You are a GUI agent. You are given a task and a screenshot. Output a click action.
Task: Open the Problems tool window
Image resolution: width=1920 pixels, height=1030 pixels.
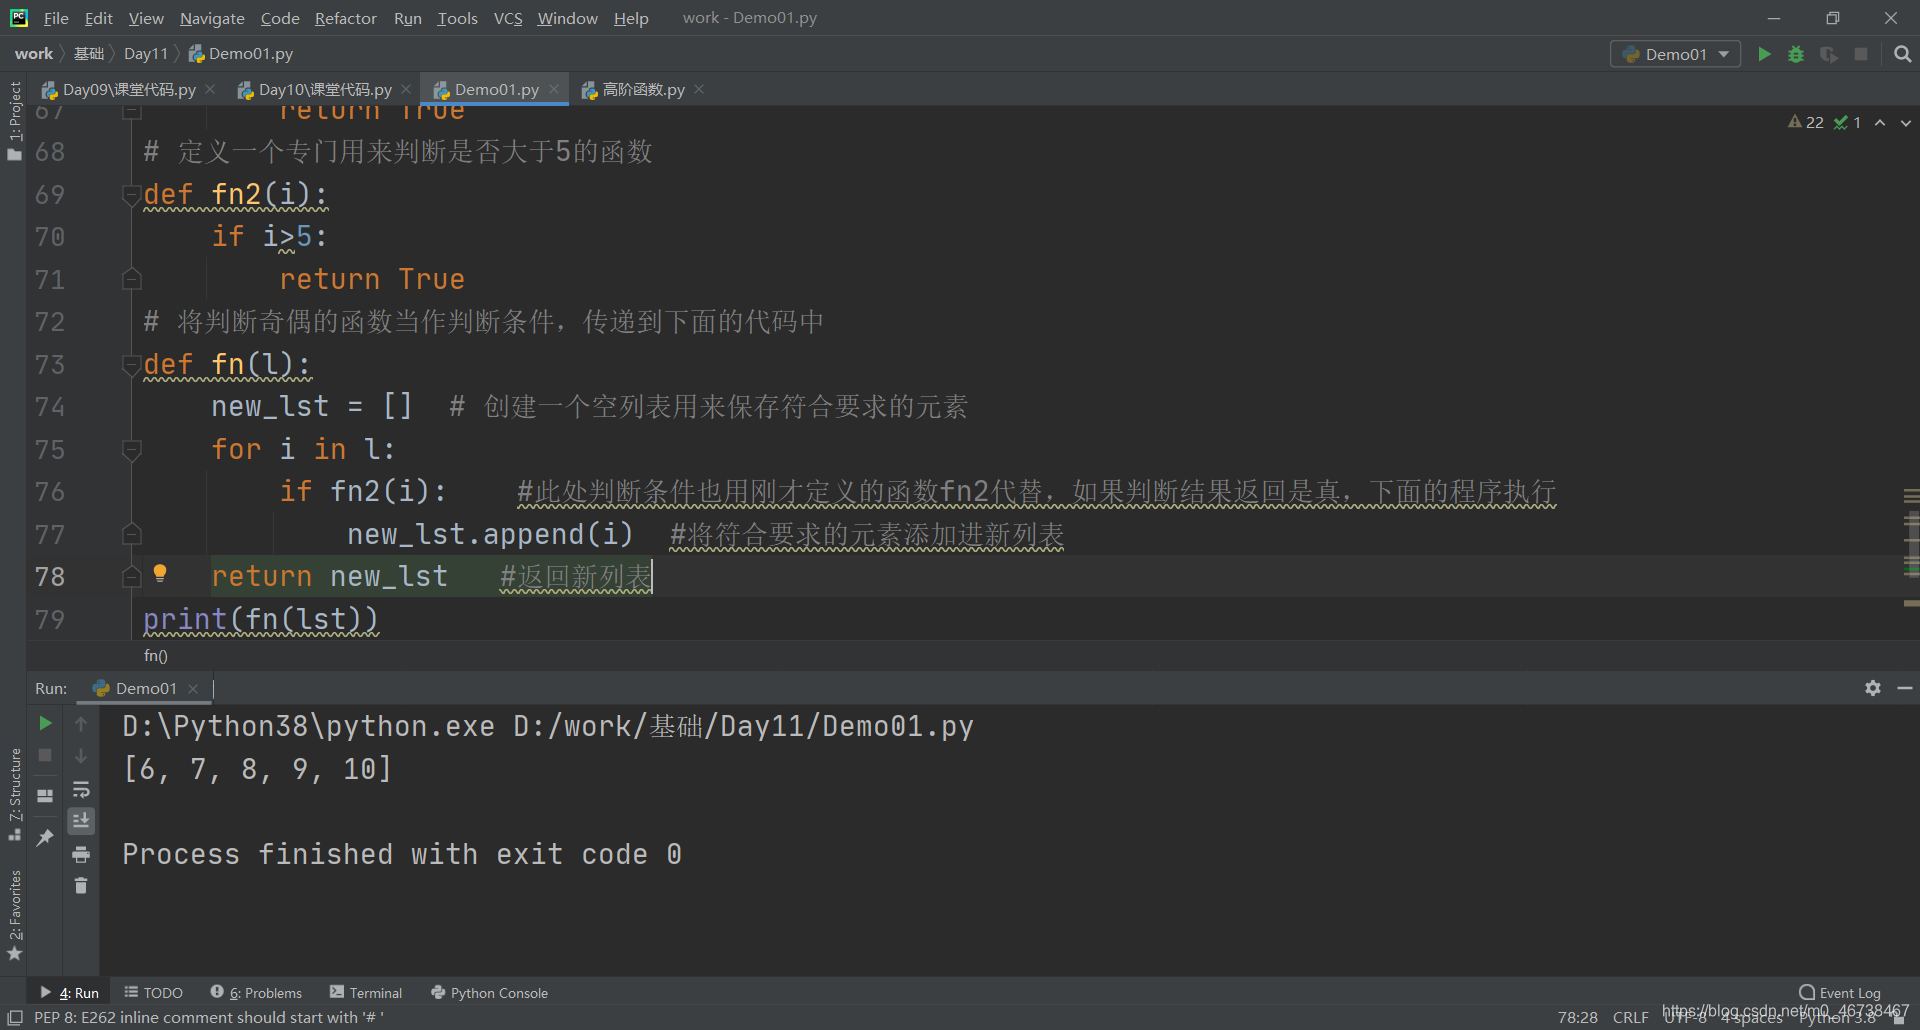pyautogui.click(x=256, y=992)
